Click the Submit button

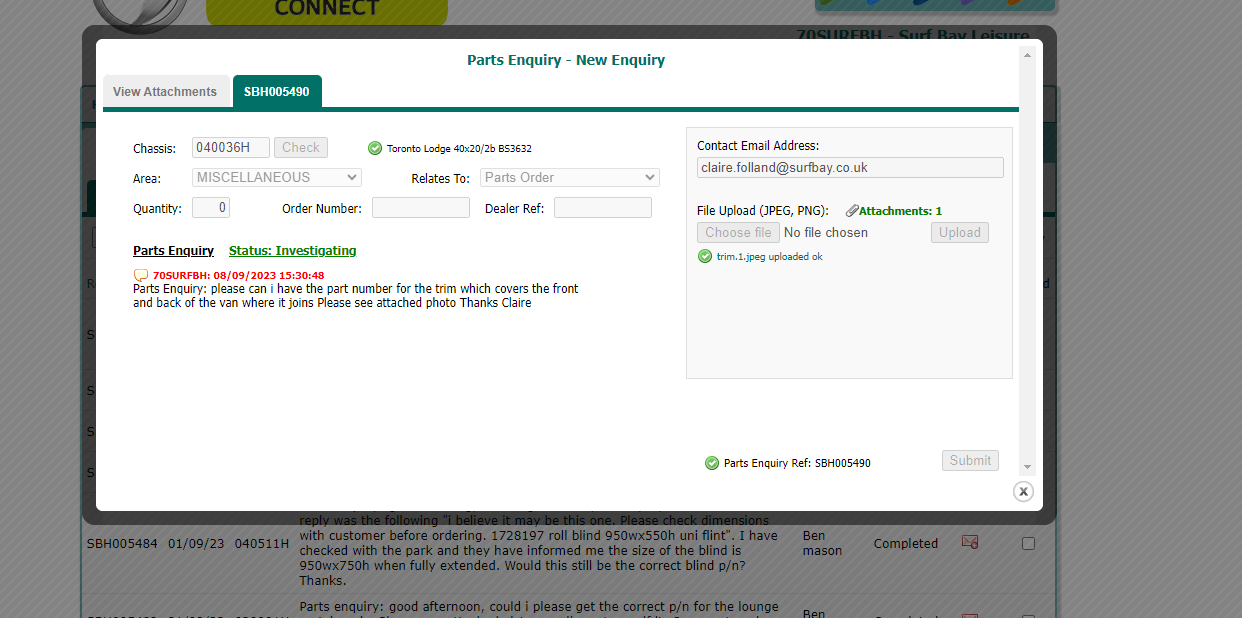coord(970,460)
